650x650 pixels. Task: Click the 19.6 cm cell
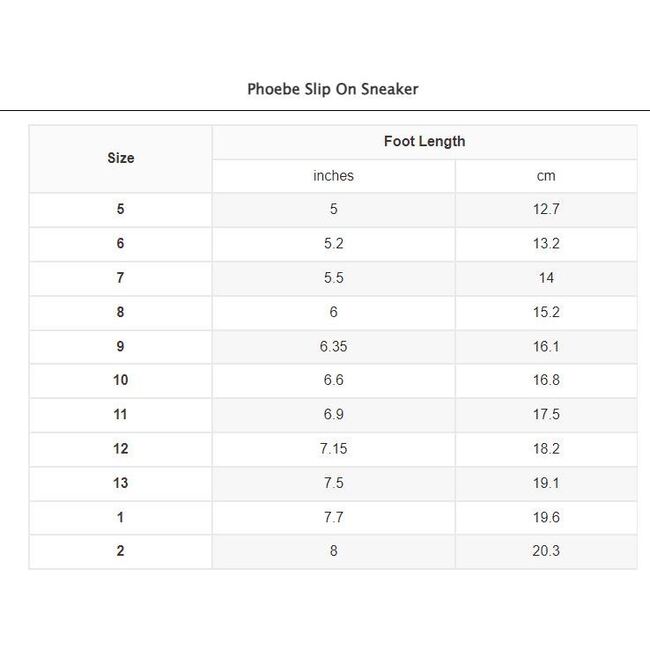(546, 517)
